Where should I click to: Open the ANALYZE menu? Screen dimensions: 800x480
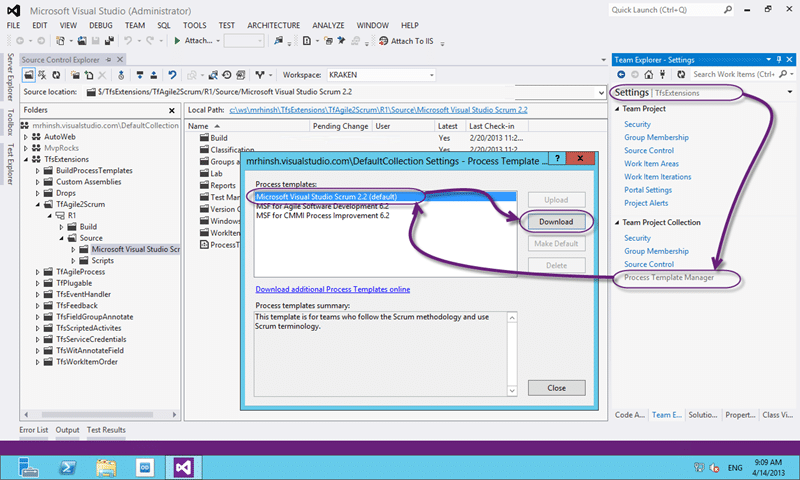[x=328, y=25]
